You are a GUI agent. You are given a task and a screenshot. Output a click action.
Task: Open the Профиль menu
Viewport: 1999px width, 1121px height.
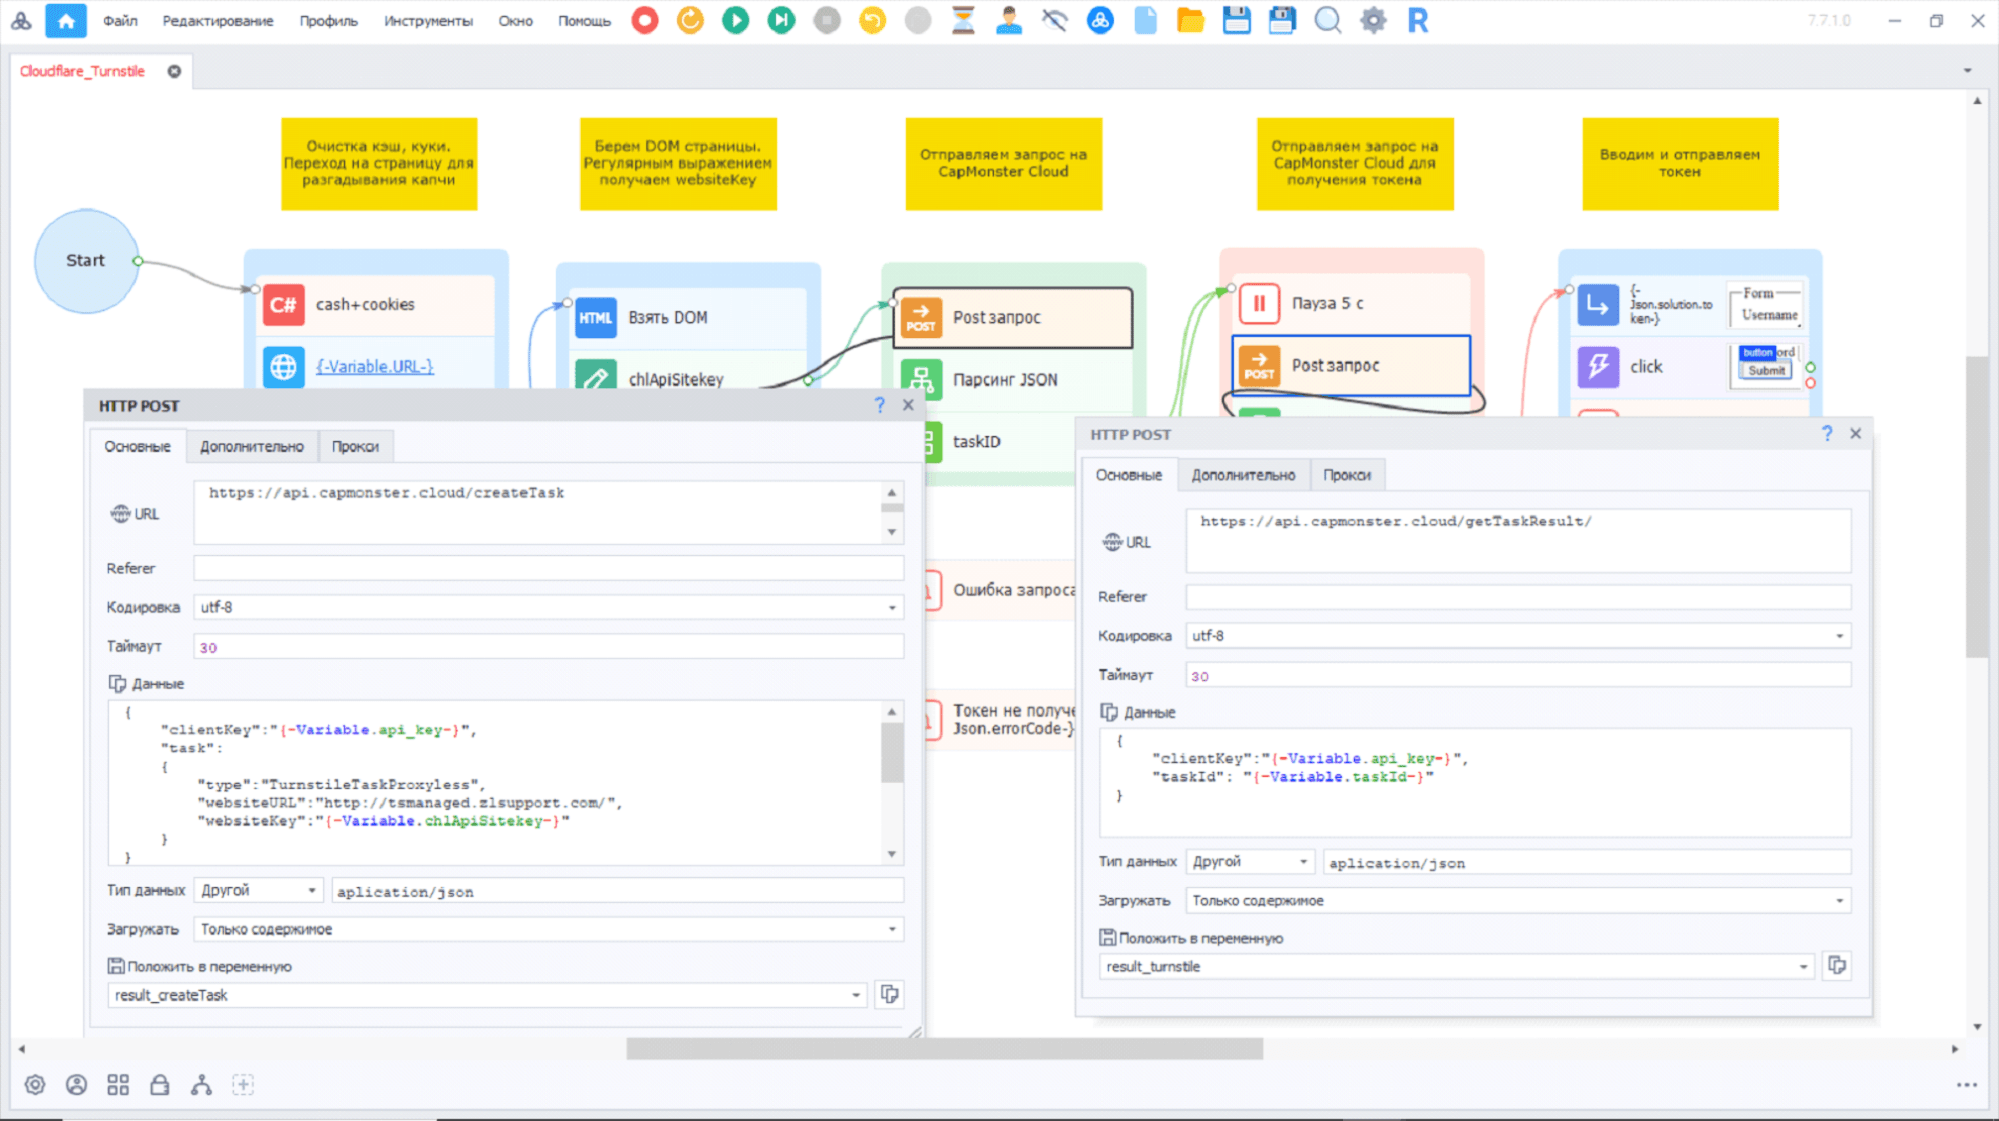[328, 20]
